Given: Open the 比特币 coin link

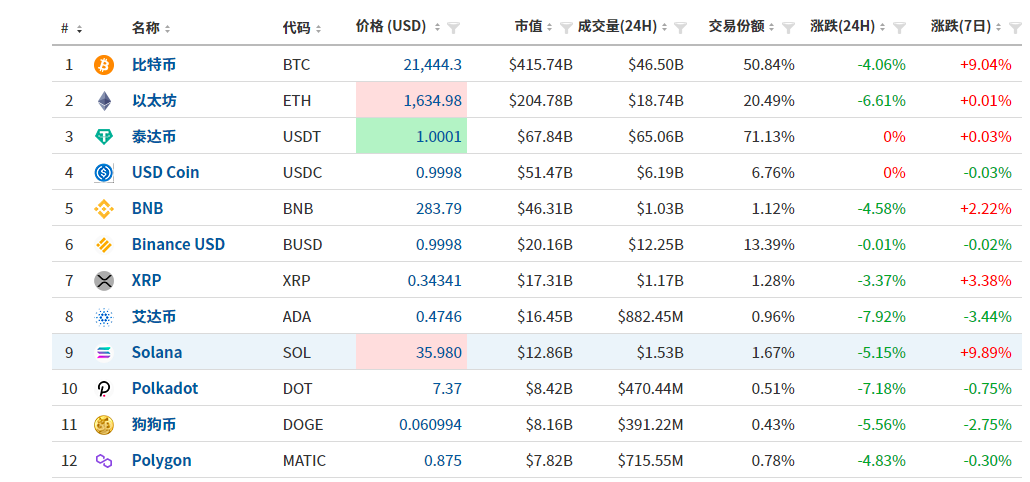Looking at the screenshot, I should click(154, 65).
